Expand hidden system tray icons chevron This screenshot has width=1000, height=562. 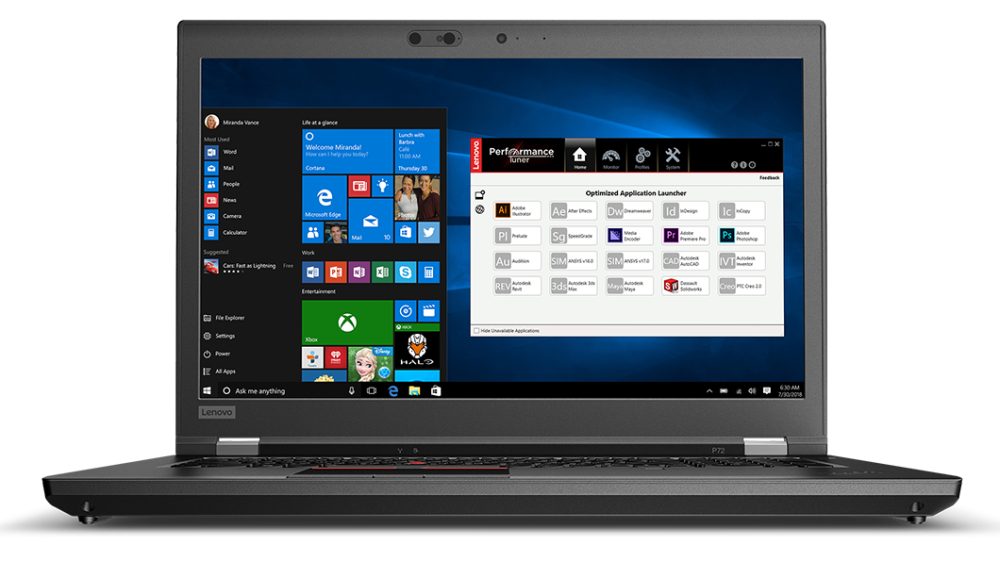709,390
